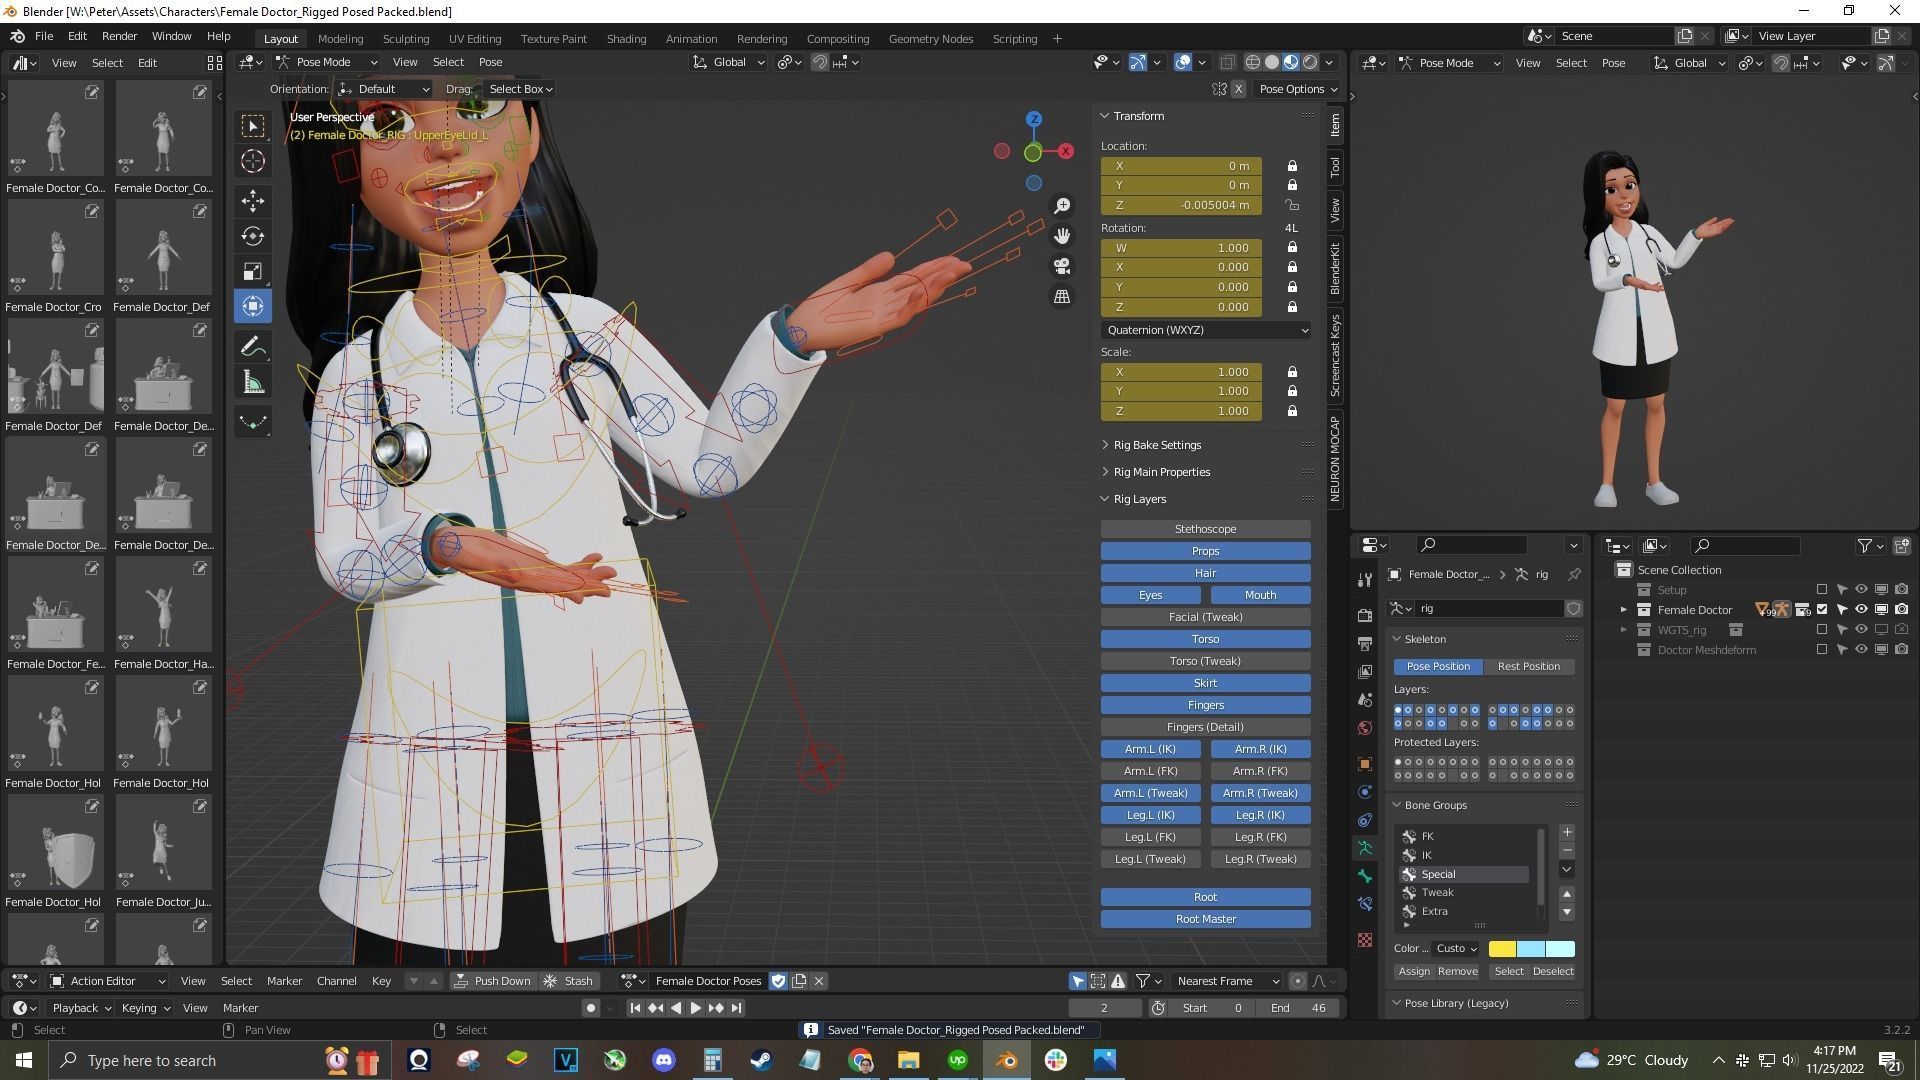
Task: Choose the Rotate tool
Action: click(x=253, y=236)
